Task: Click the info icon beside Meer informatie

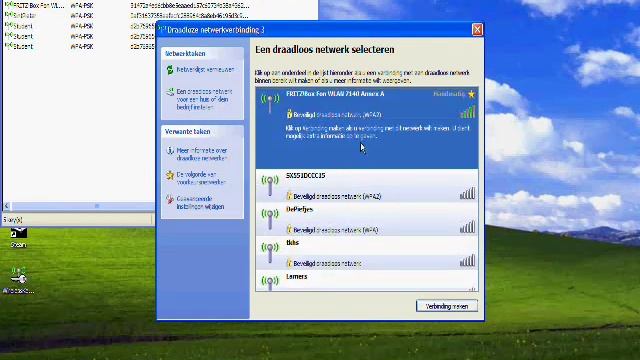Action: [170, 151]
